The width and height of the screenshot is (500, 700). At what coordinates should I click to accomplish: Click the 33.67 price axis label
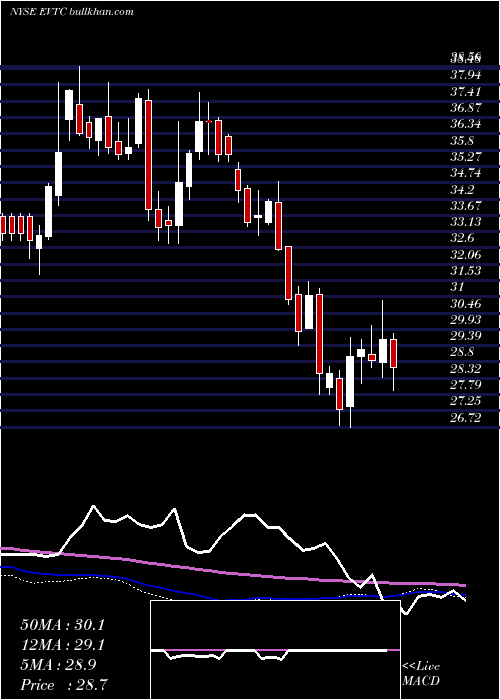point(466,205)
